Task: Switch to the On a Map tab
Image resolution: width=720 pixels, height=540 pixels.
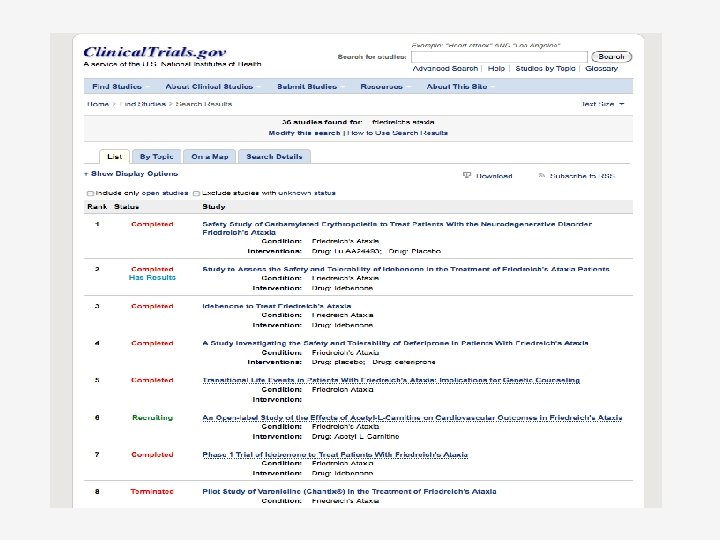Action: click(210, 157)
